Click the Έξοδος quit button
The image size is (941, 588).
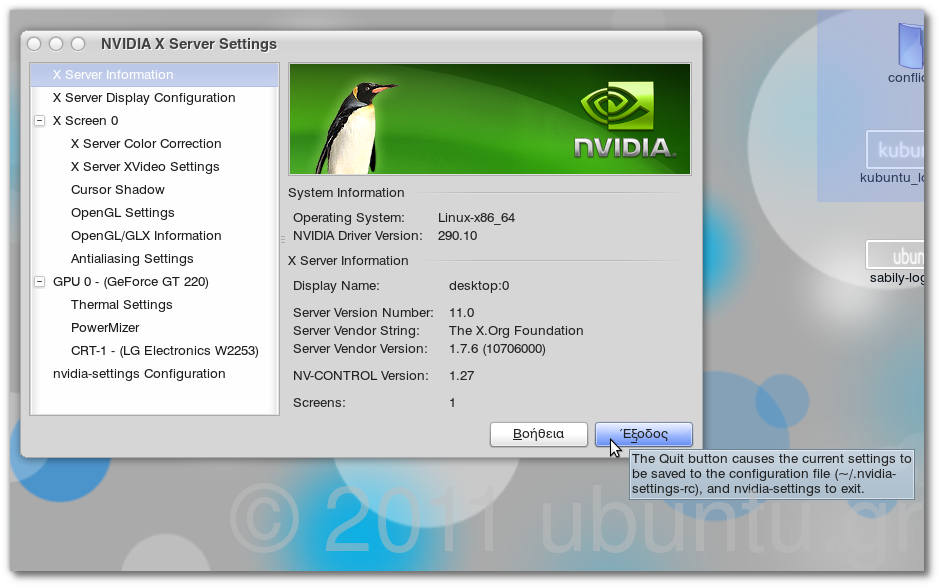pos(643,434)
